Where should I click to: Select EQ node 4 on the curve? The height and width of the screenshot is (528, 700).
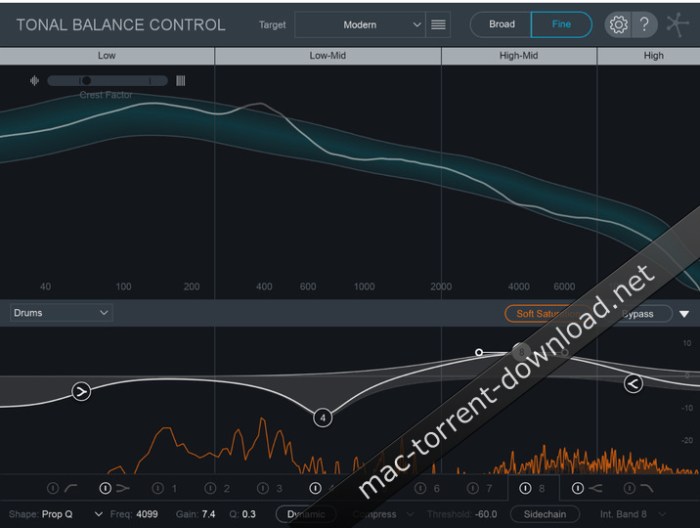[x=322, y=418]
